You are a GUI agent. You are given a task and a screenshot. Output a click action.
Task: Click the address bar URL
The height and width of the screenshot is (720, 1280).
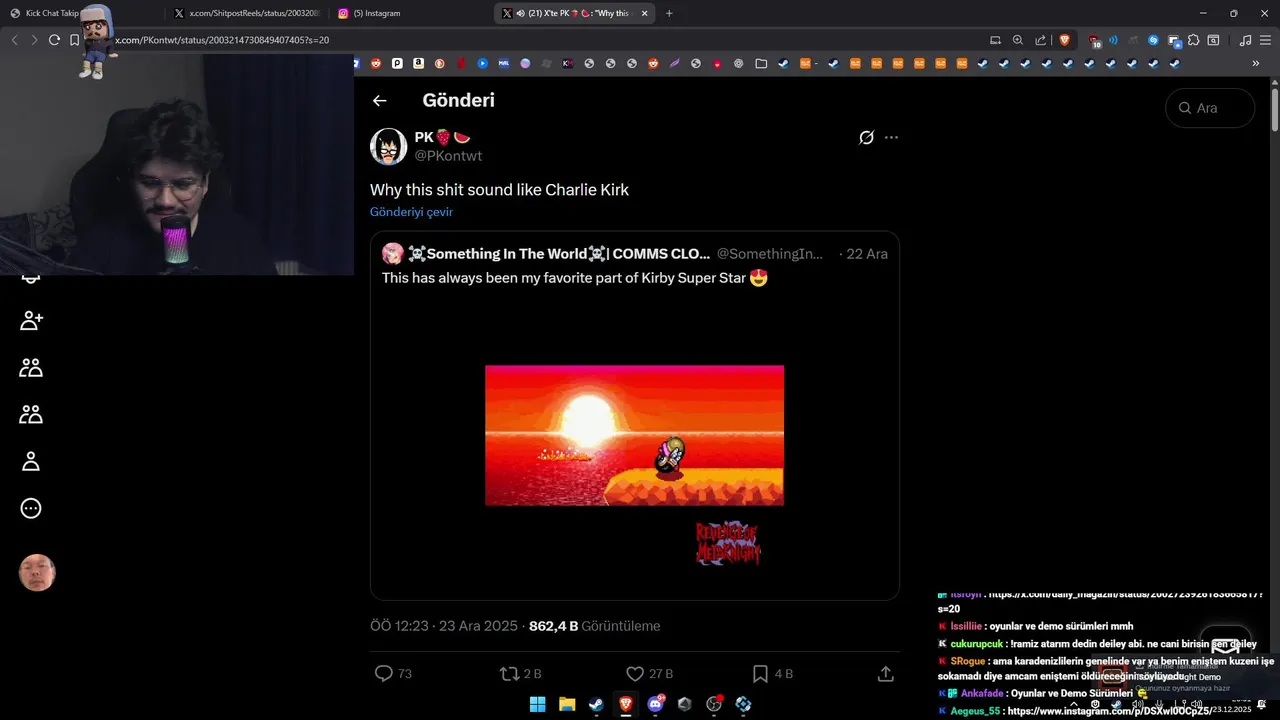click(x=222, y=40)
